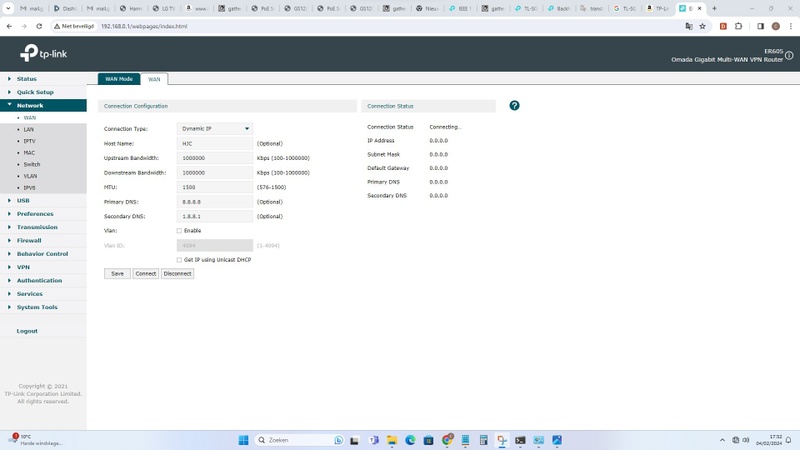Open the browser side panel icon
This screenshot has height=450, width=800.
[760, 26]
